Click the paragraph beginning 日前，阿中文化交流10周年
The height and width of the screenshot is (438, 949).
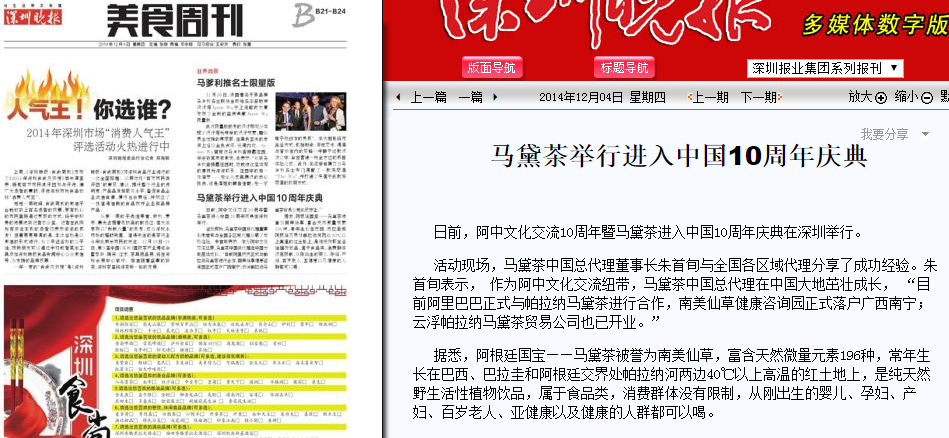[x=648, y=232]
